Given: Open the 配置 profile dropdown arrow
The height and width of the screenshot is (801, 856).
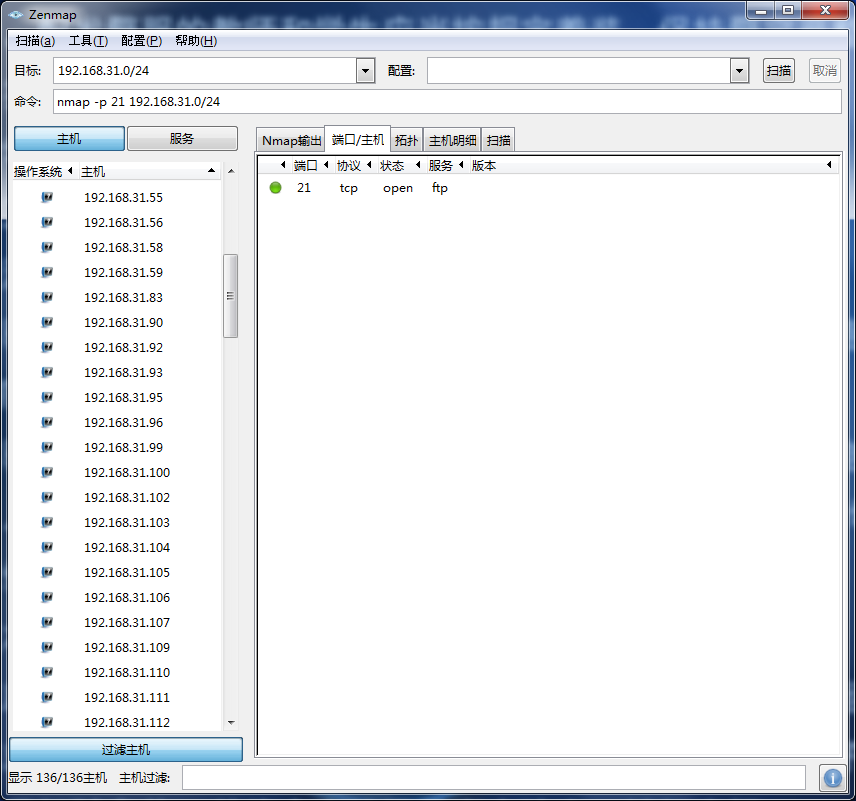Looking at the screenshot, I should [739, 70].
